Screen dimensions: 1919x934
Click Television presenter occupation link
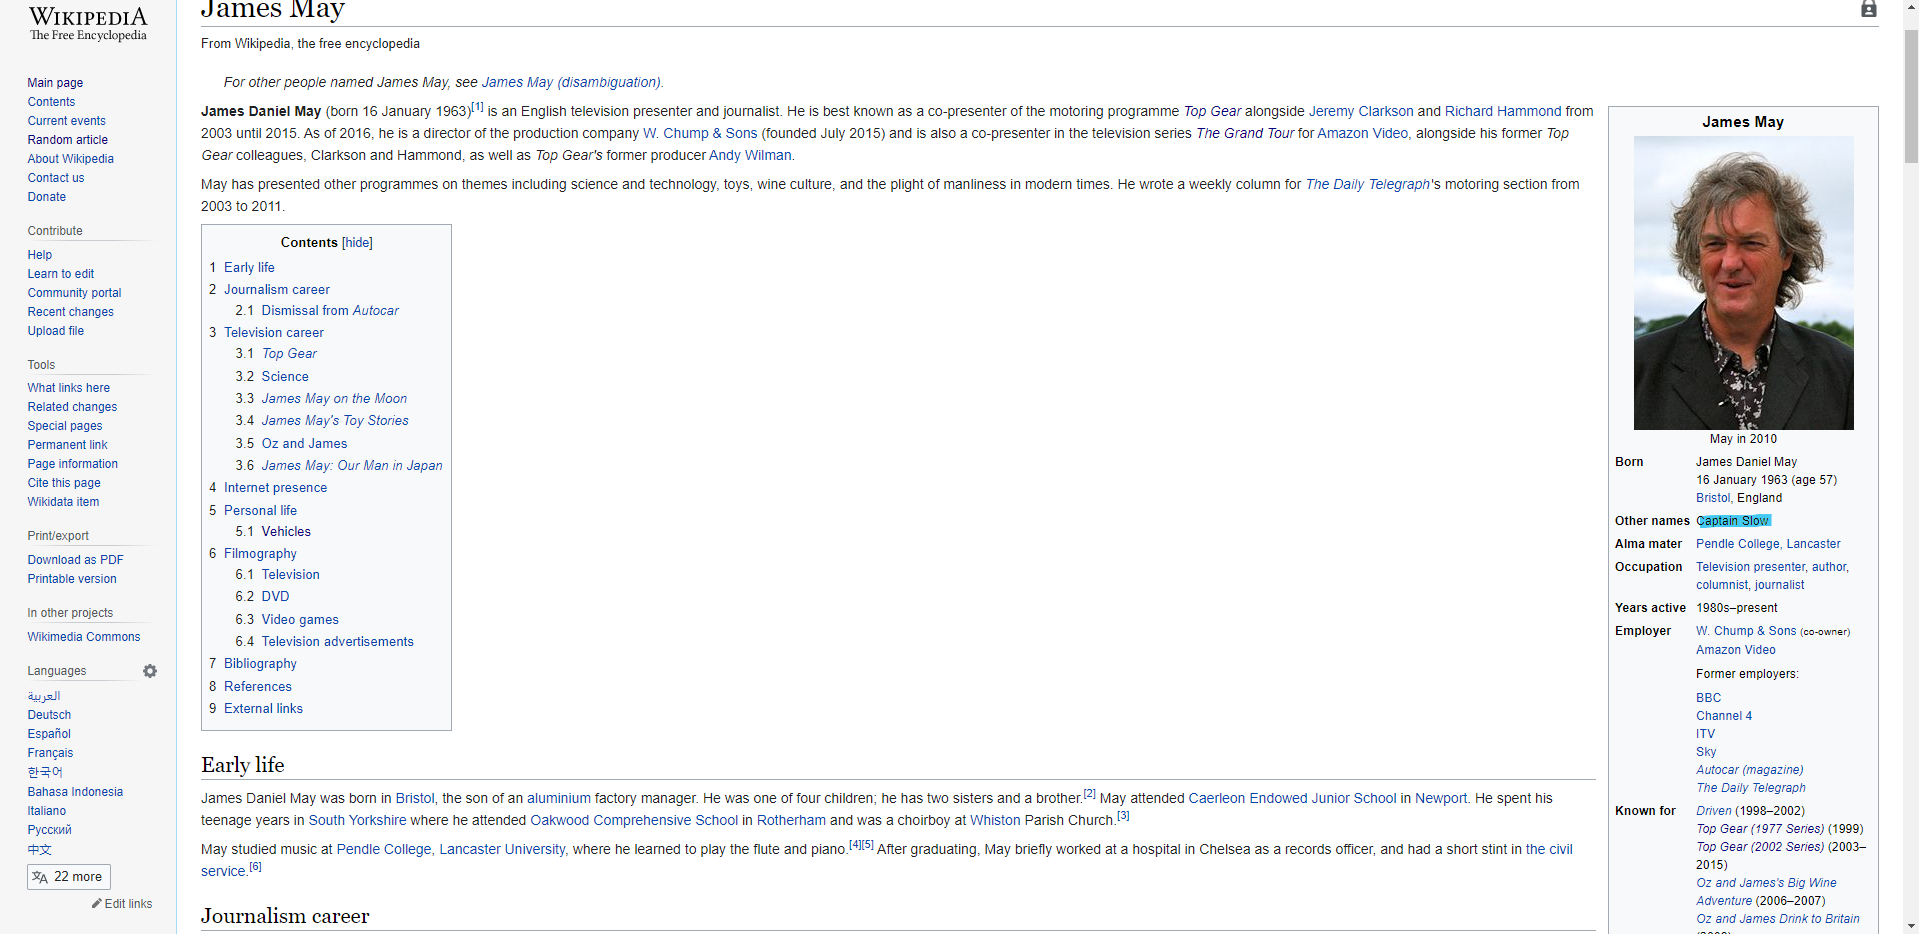point(1750,567)
